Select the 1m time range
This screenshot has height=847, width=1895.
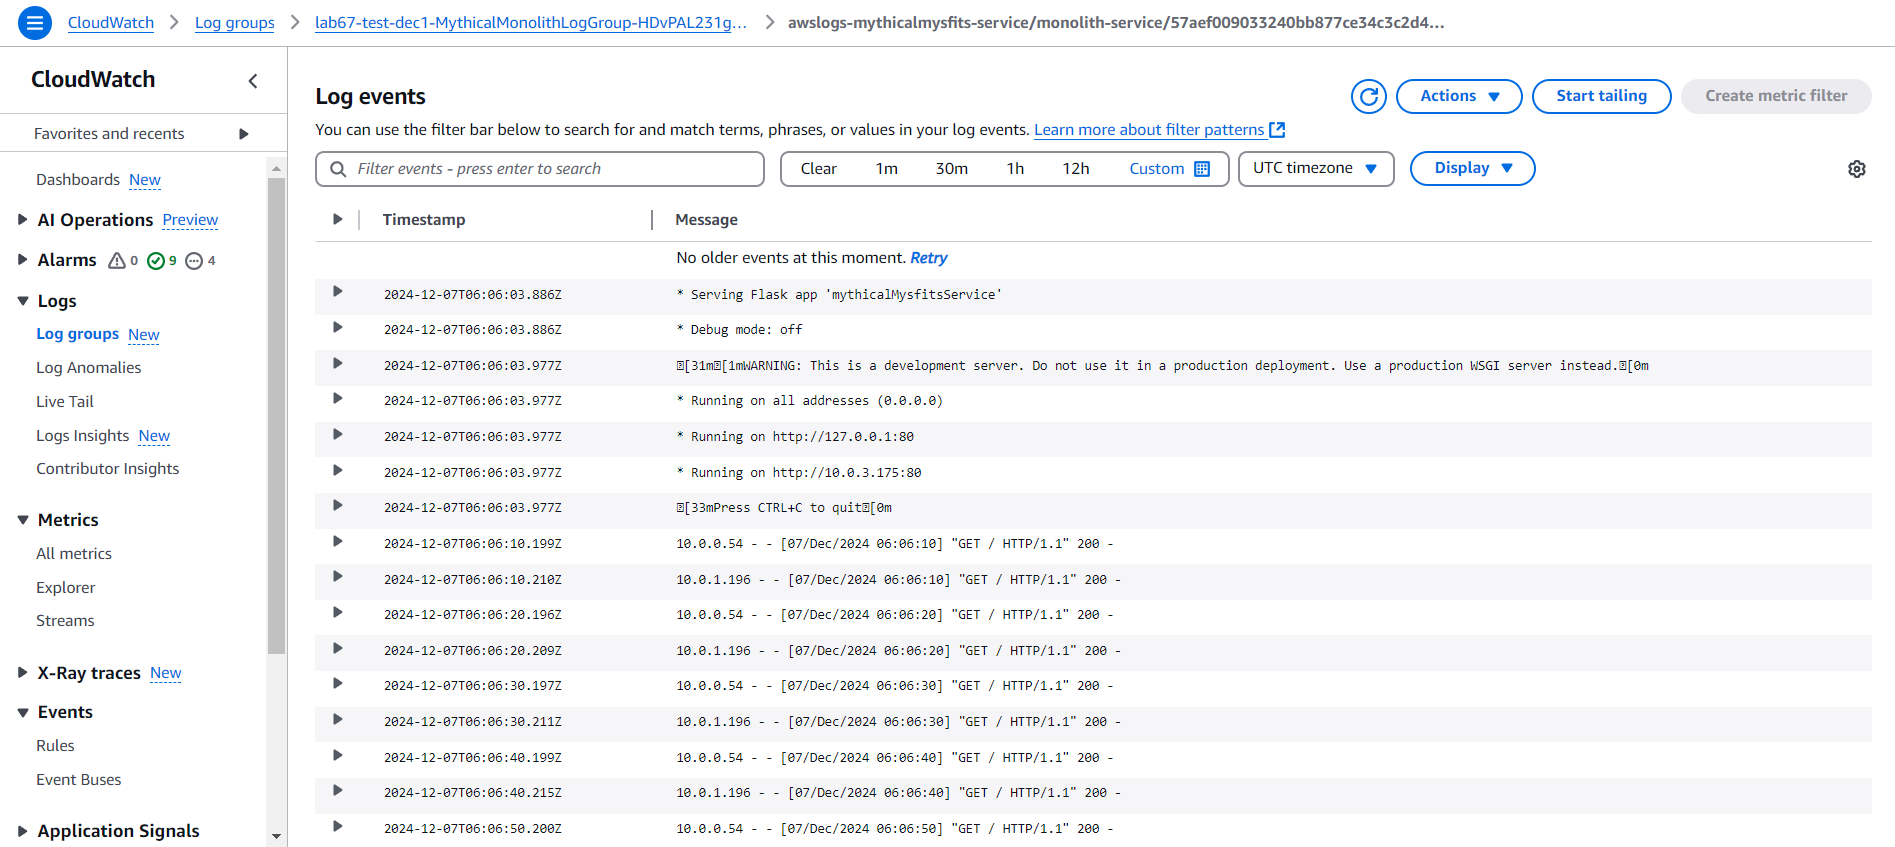887,169
